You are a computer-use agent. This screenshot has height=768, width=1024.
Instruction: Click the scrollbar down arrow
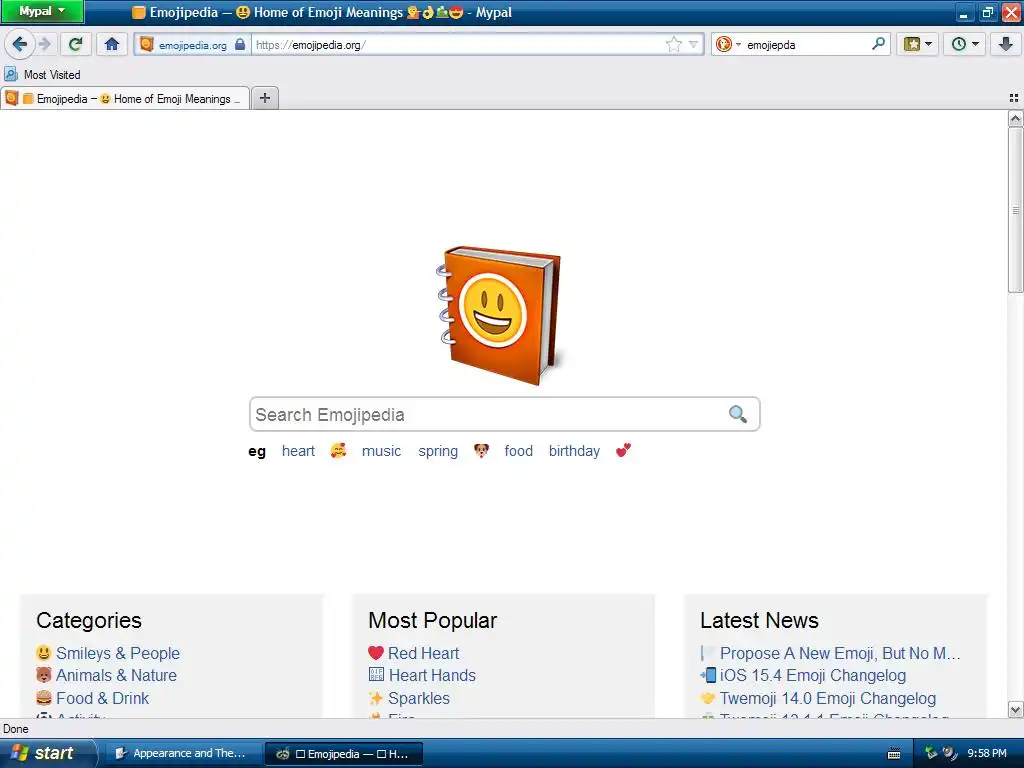coord(1015,709)
